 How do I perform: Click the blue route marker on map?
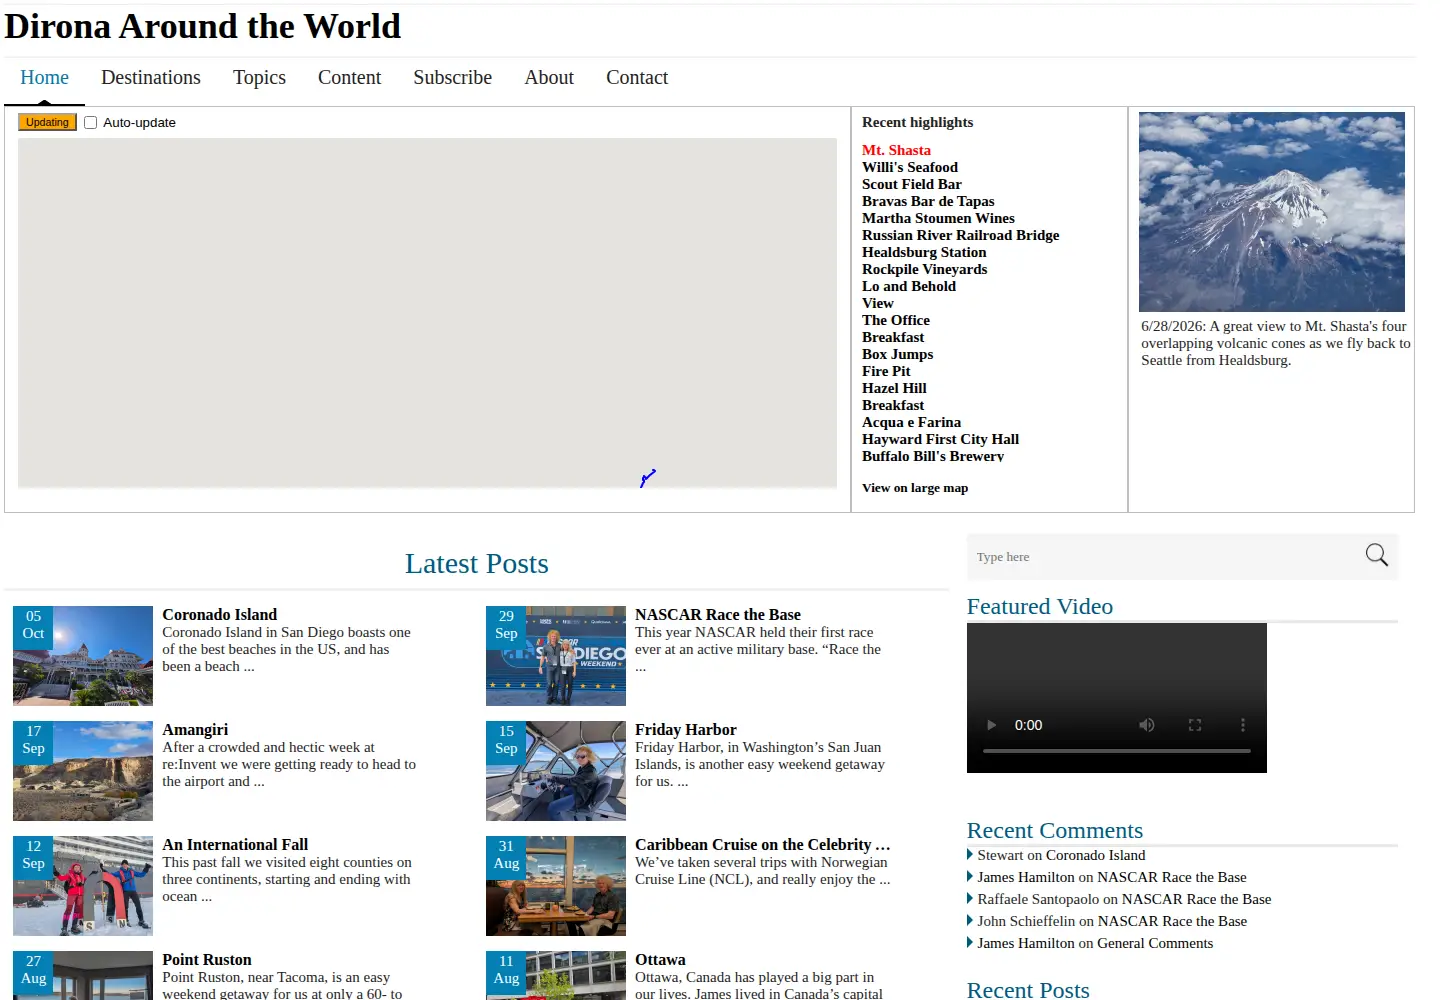(648, 478)
